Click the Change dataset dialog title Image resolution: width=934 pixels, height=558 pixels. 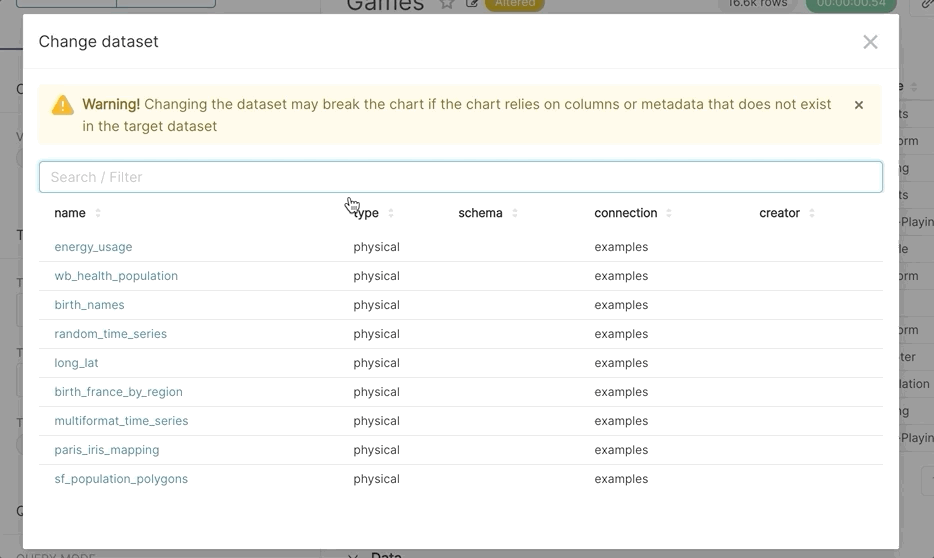(98, 42)
